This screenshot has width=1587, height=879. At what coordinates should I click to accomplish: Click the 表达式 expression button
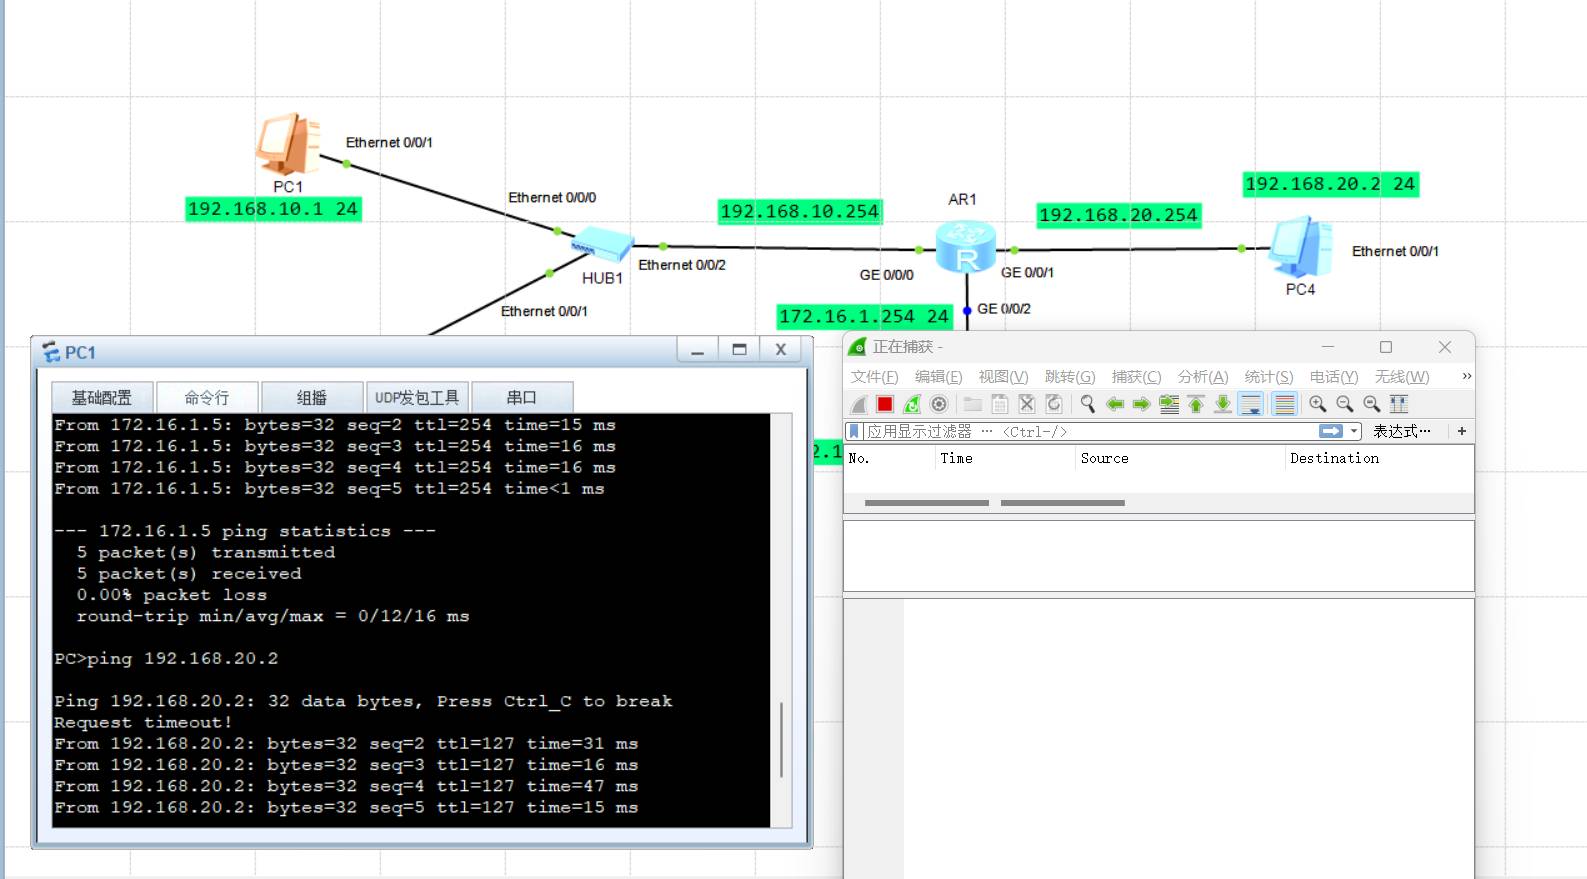pos(1401,431)
